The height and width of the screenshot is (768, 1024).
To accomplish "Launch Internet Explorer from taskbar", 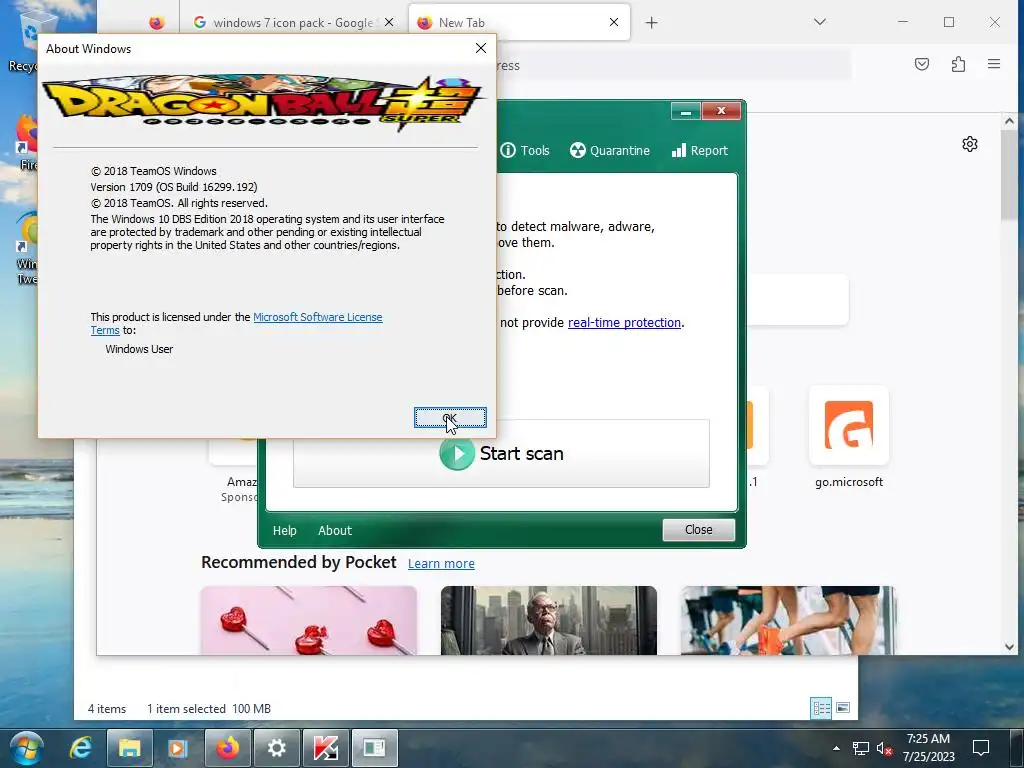I will [80, 748].
